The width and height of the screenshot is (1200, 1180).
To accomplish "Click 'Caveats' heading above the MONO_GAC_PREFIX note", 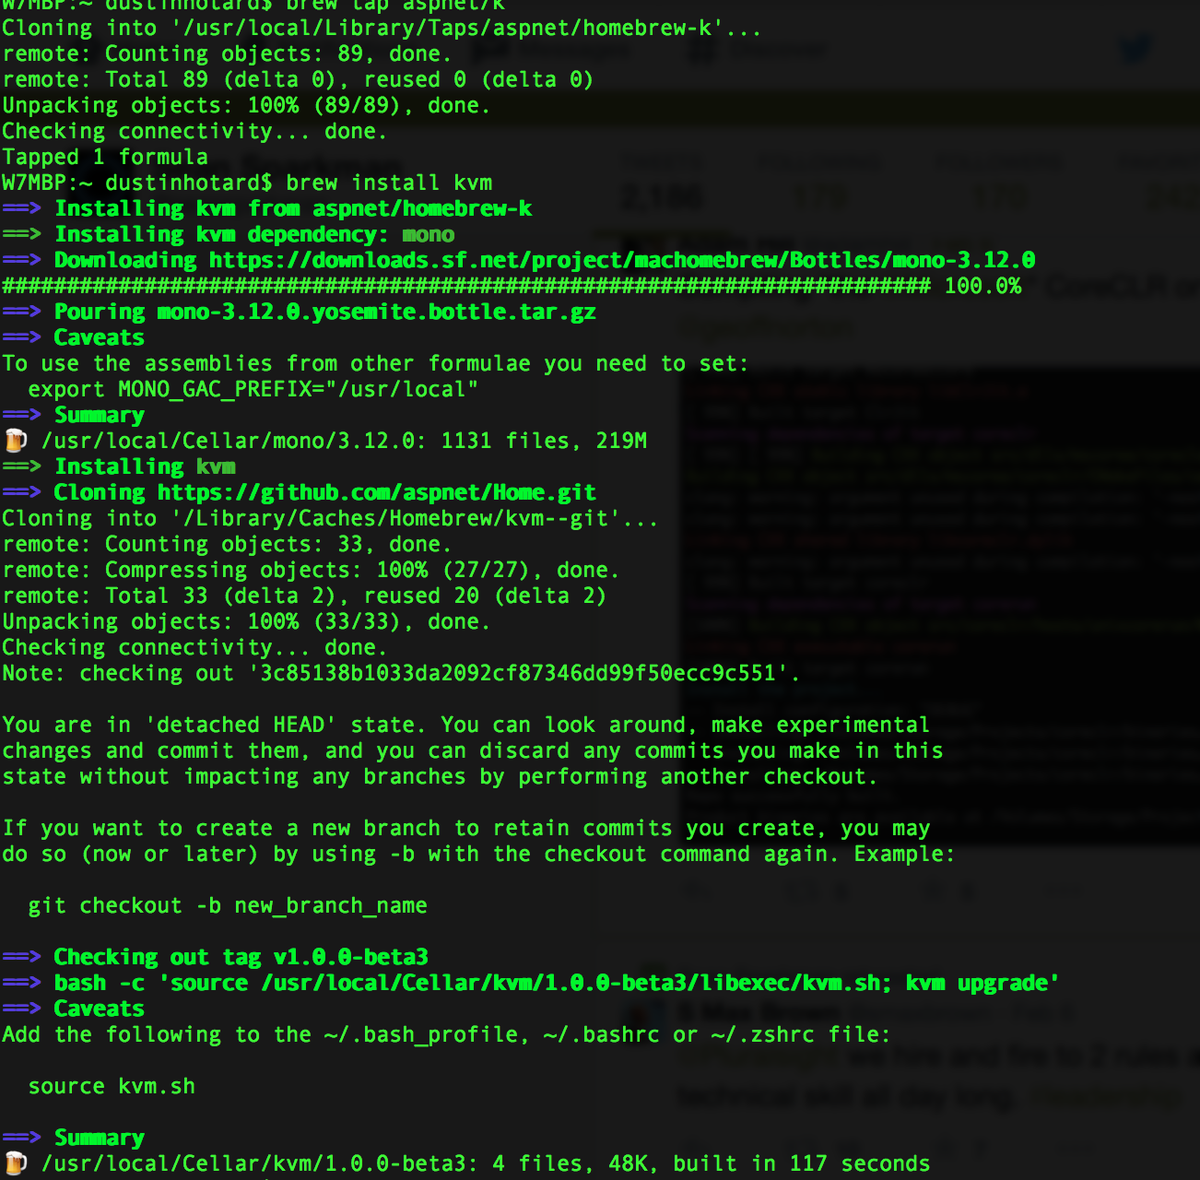I will point(99,338).
